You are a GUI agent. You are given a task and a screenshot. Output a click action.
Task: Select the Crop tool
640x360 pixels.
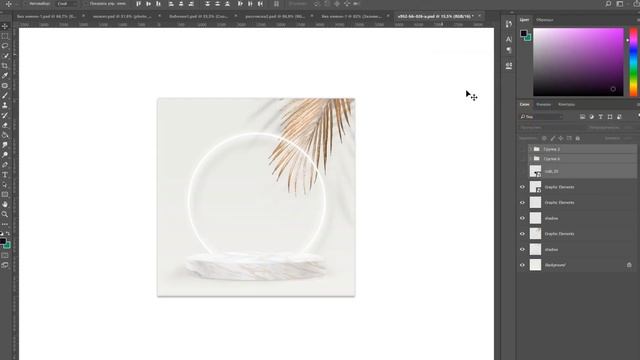[5, 65]
